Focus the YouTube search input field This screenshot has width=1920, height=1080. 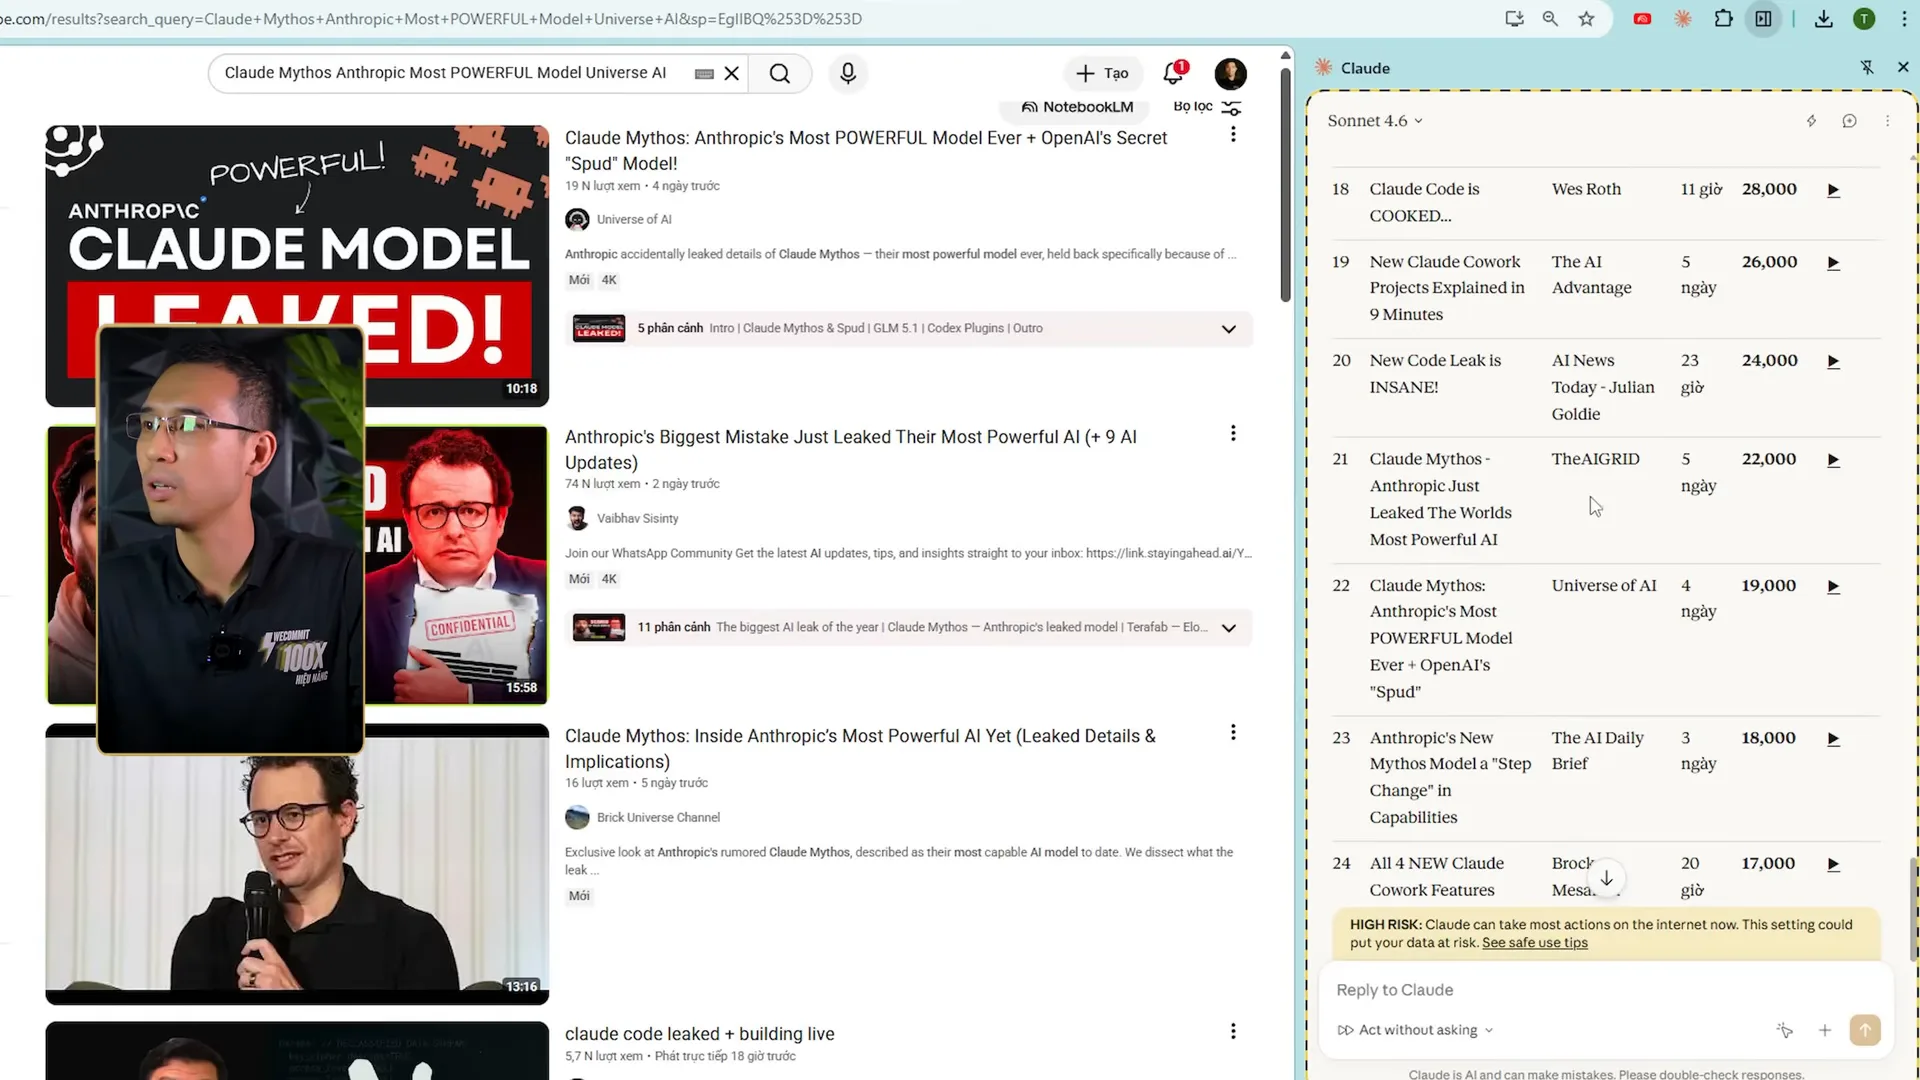(x=450, y=73)
